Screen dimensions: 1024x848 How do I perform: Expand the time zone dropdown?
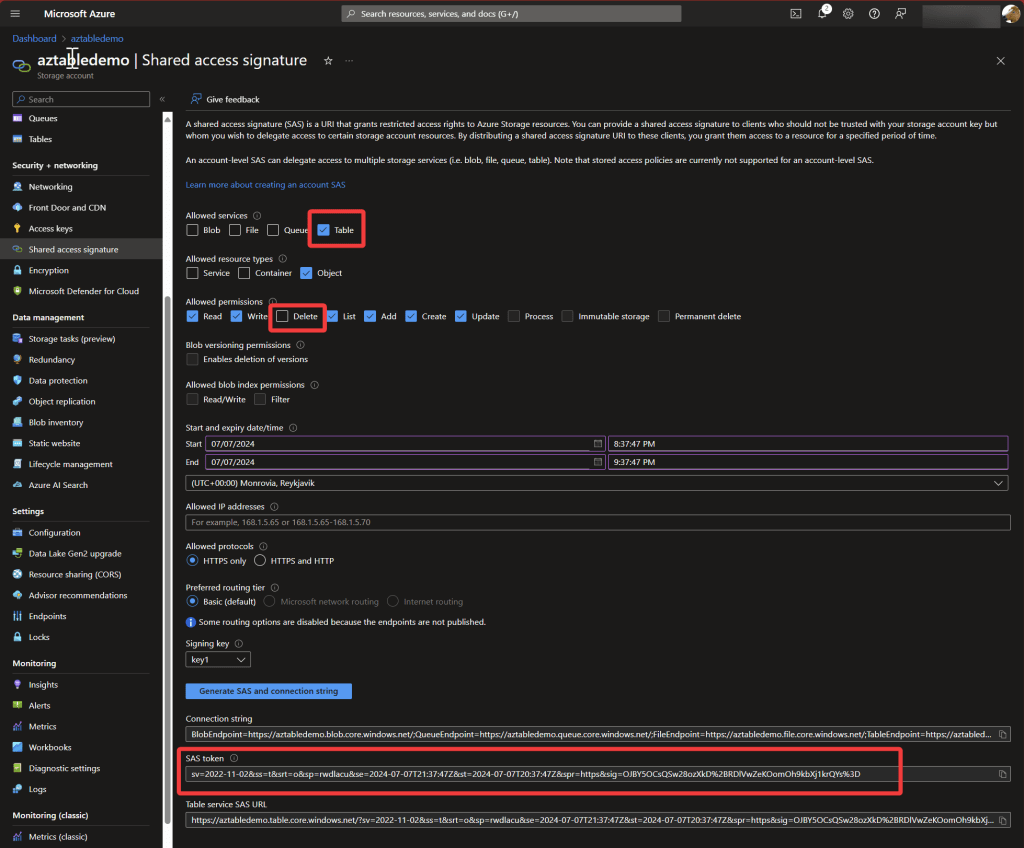tap(596, 483)
